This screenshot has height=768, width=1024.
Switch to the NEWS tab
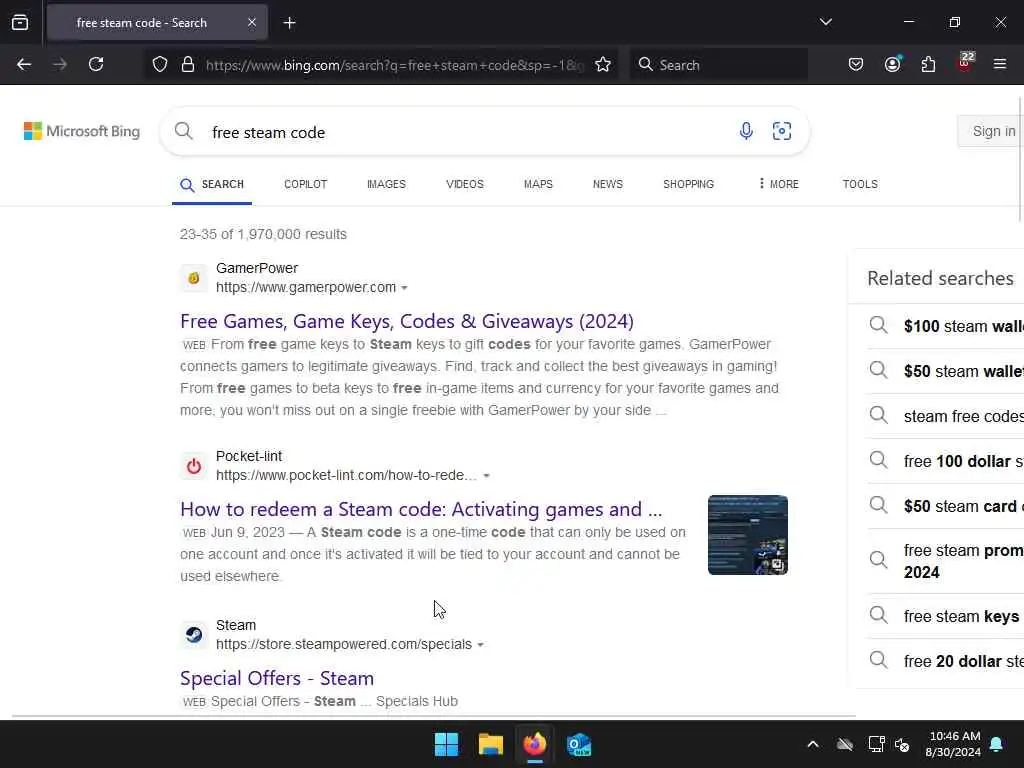[x=608, y=184]
